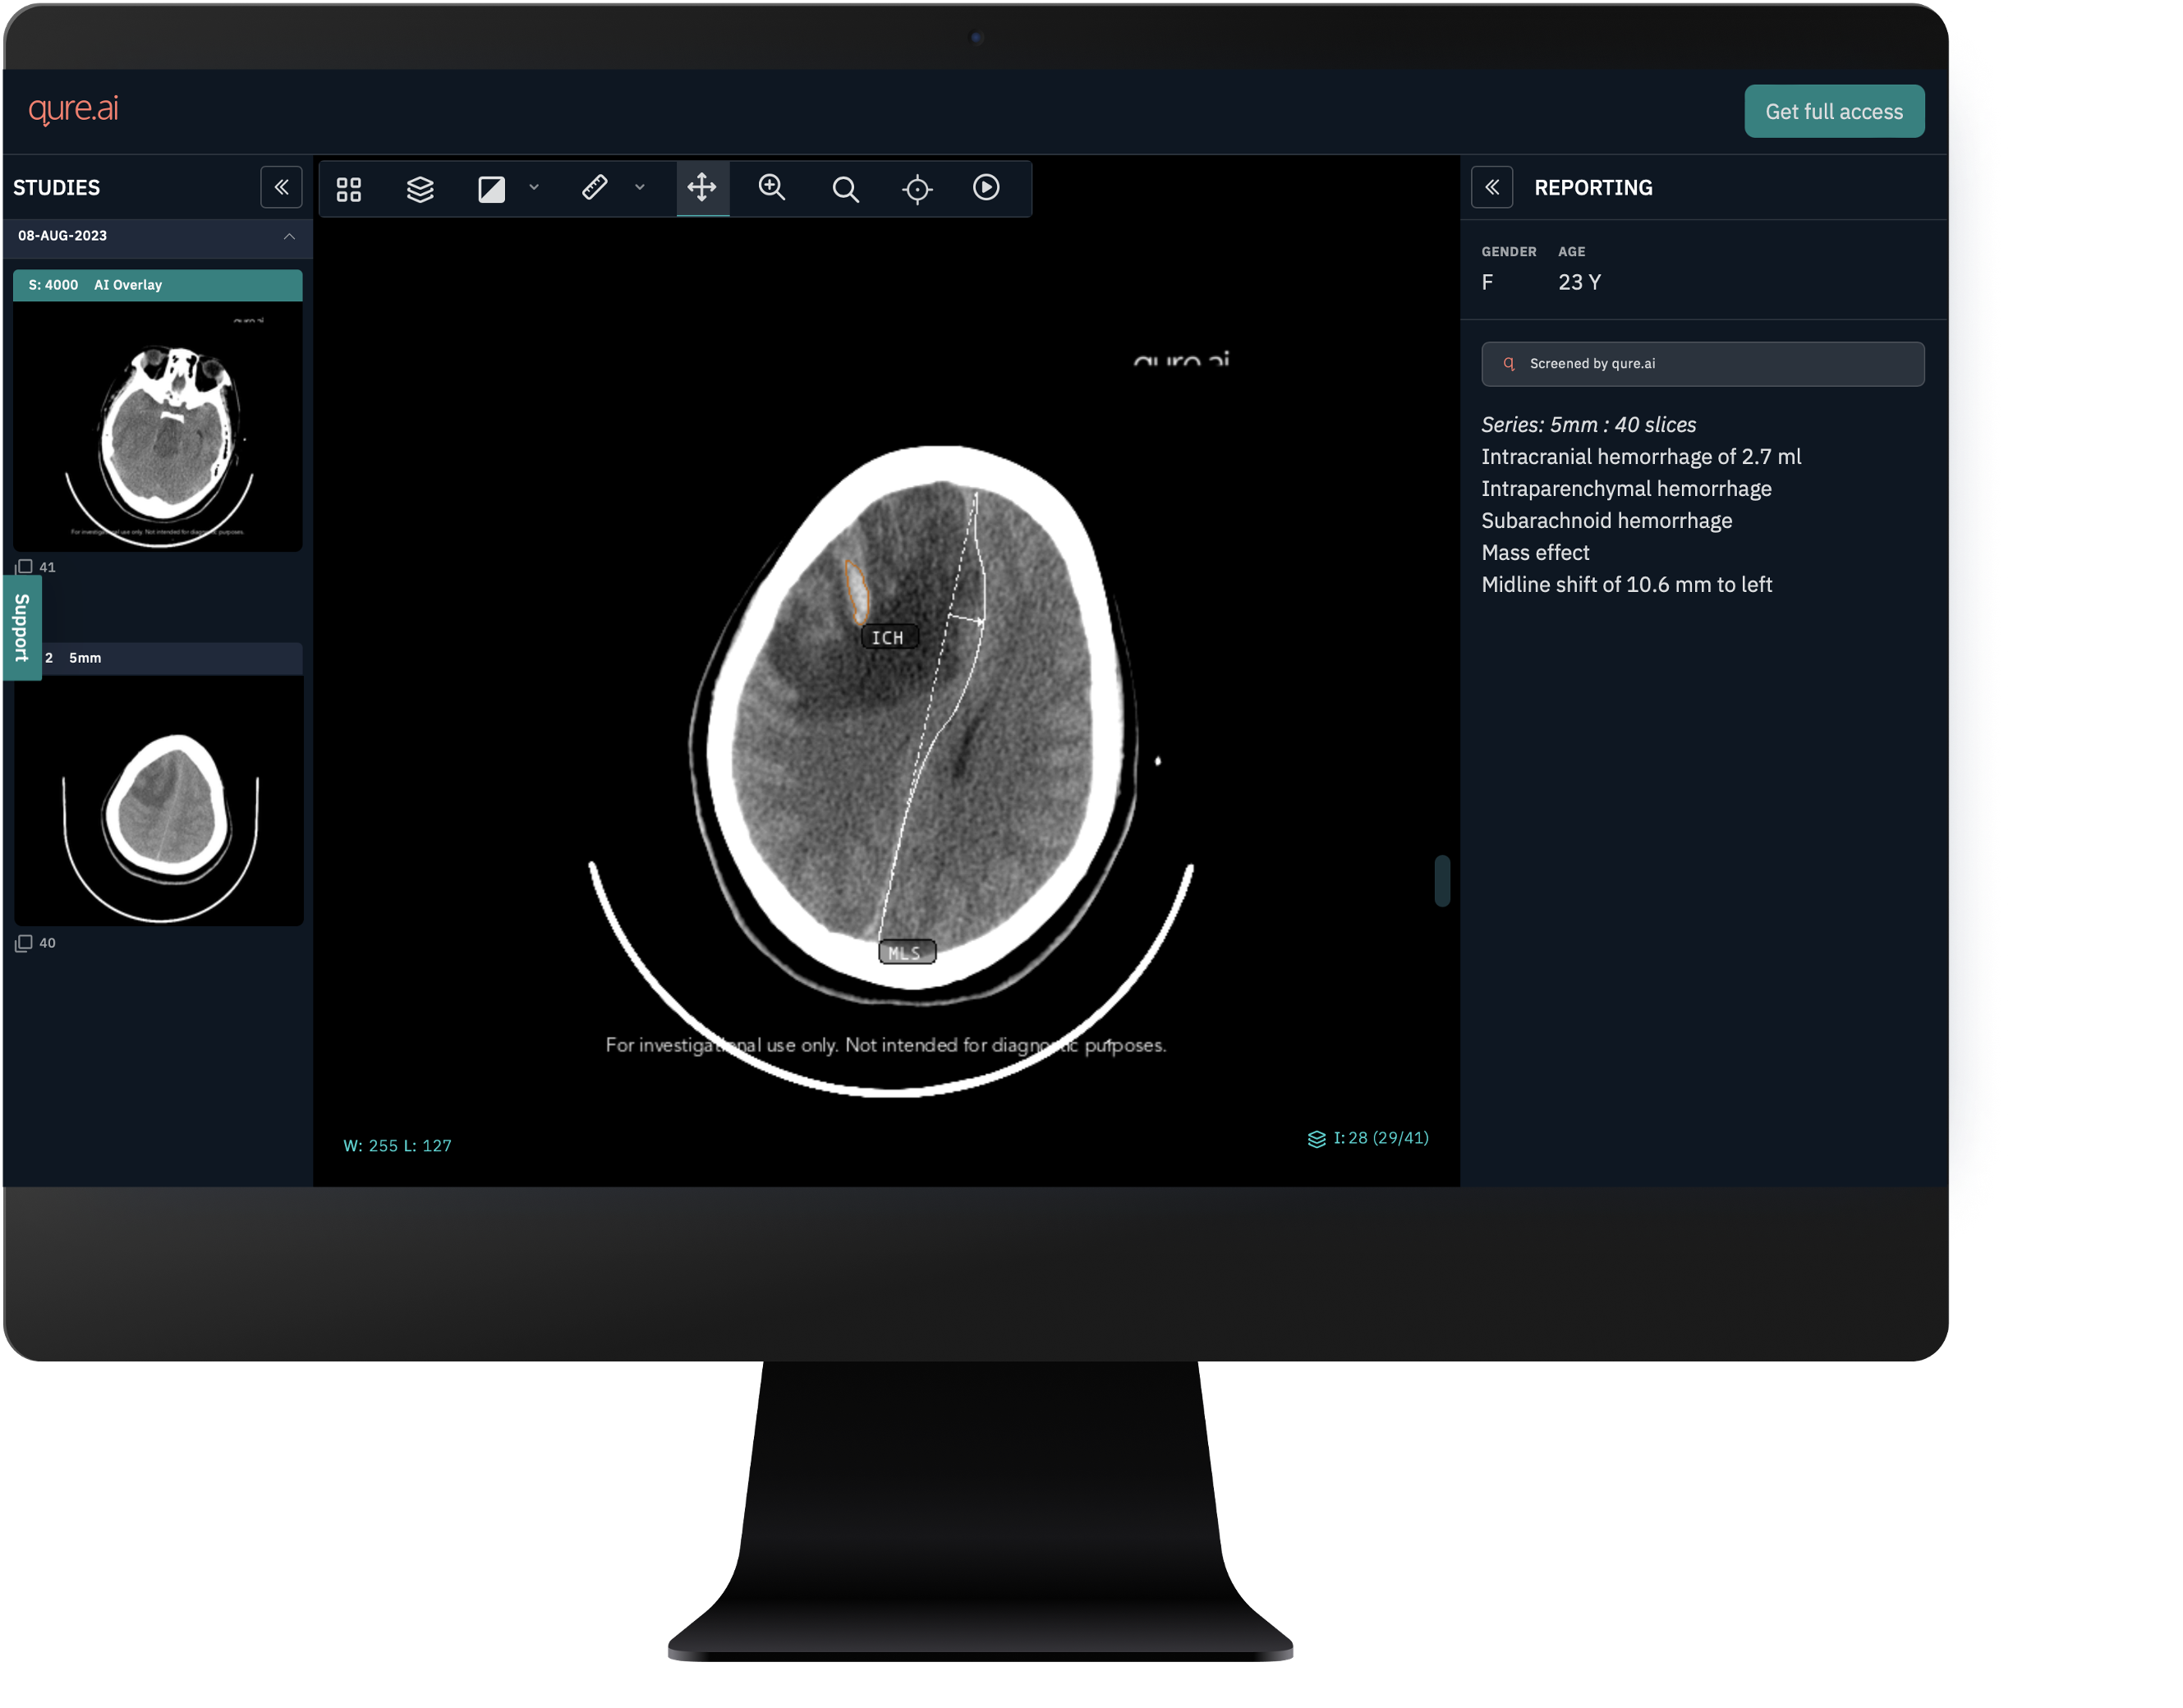The image size is (2183, 1708).
Task: Click 'Intraparenchymal hemorrhage' finding
Action: click(1626, 489)
